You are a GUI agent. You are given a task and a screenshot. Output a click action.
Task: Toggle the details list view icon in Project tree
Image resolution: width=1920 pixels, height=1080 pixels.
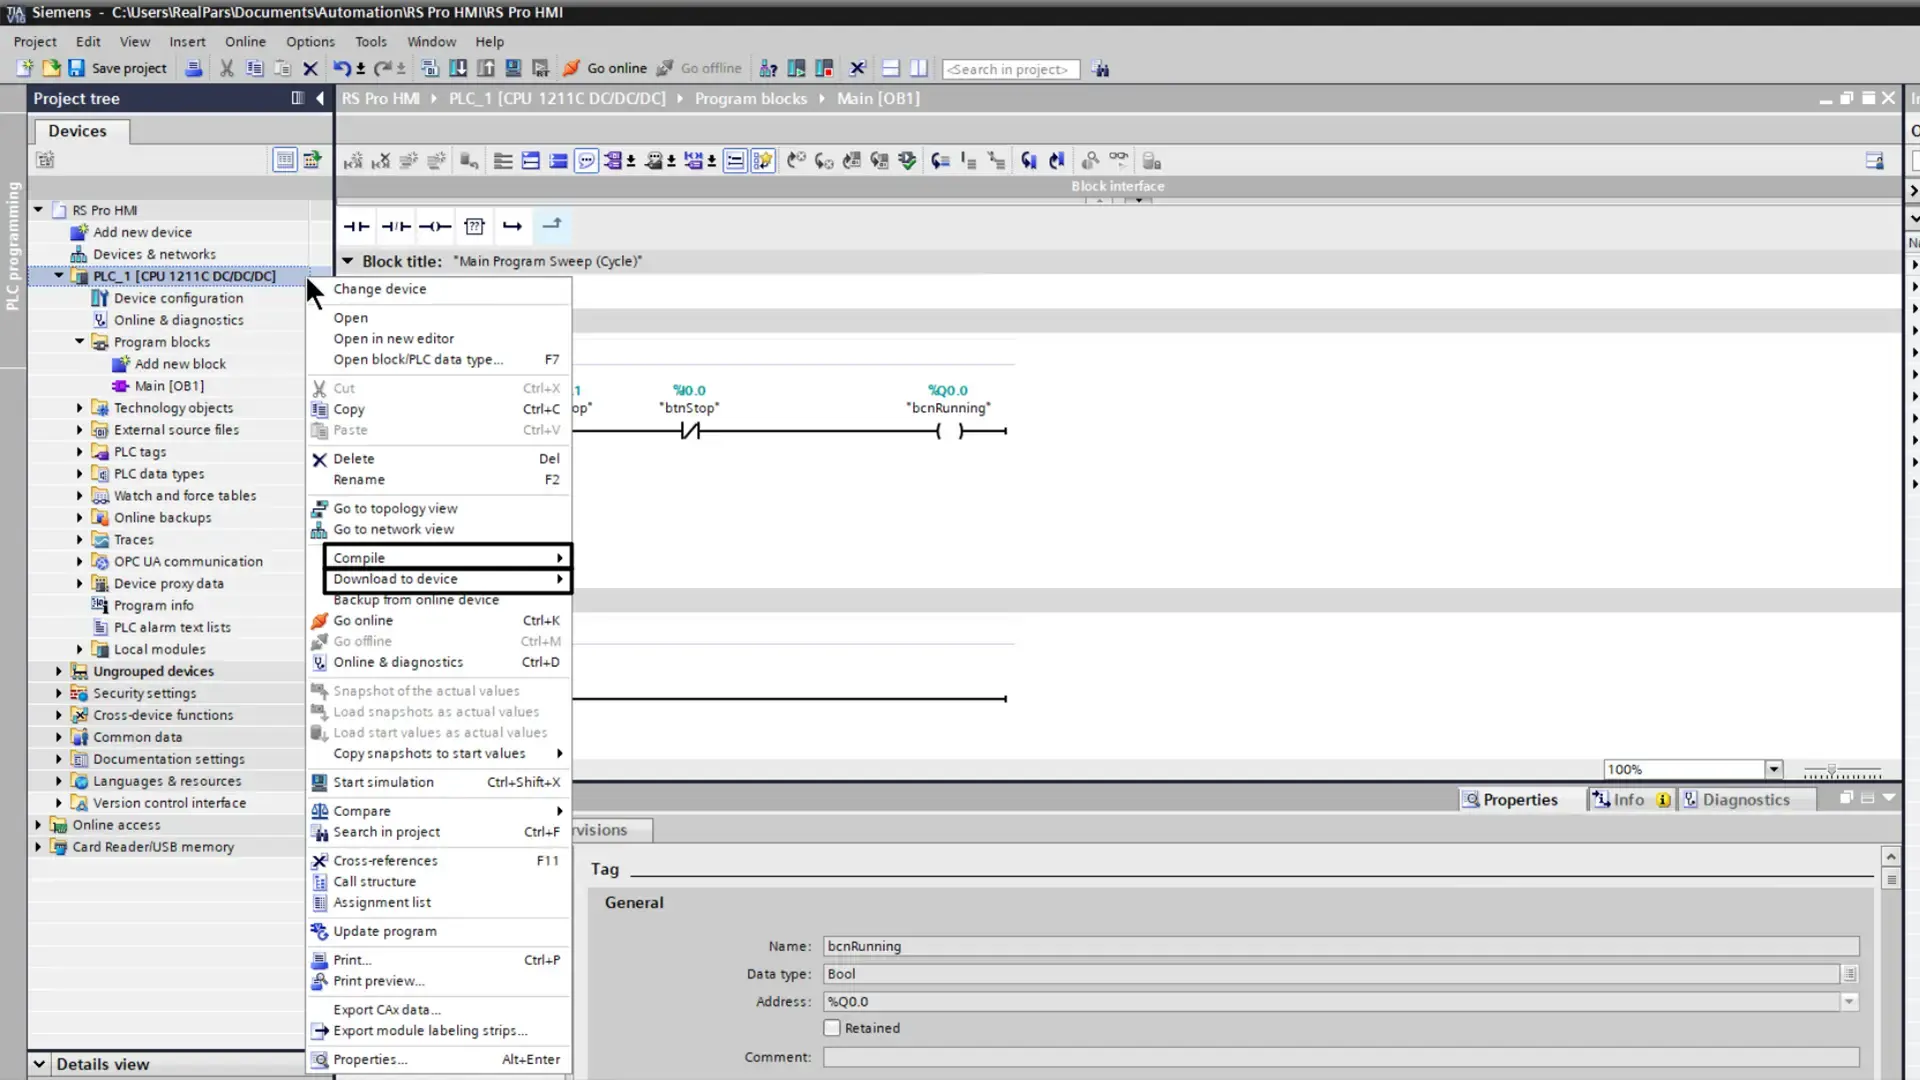pyautogui.click(x=285, y=159)
